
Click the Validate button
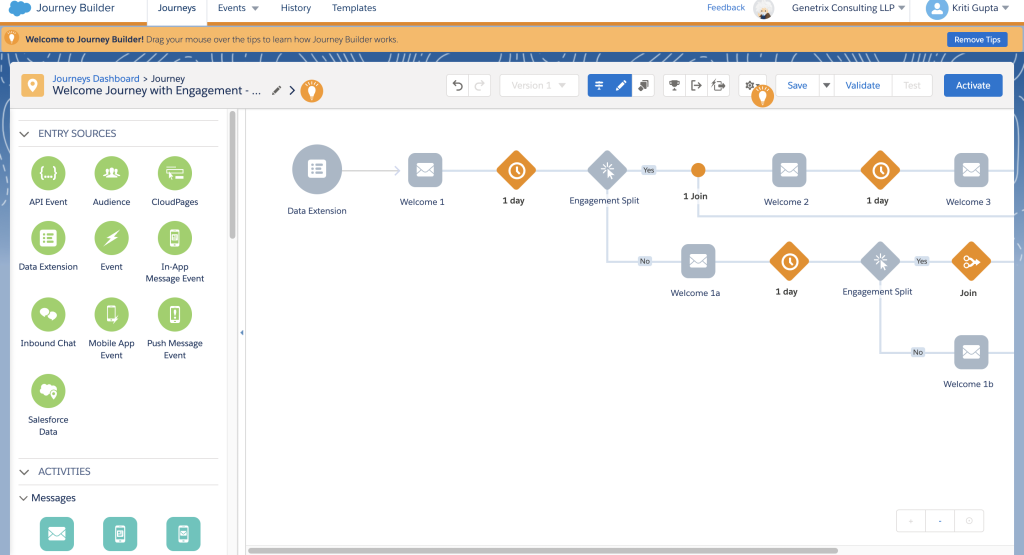coord(863,86)
